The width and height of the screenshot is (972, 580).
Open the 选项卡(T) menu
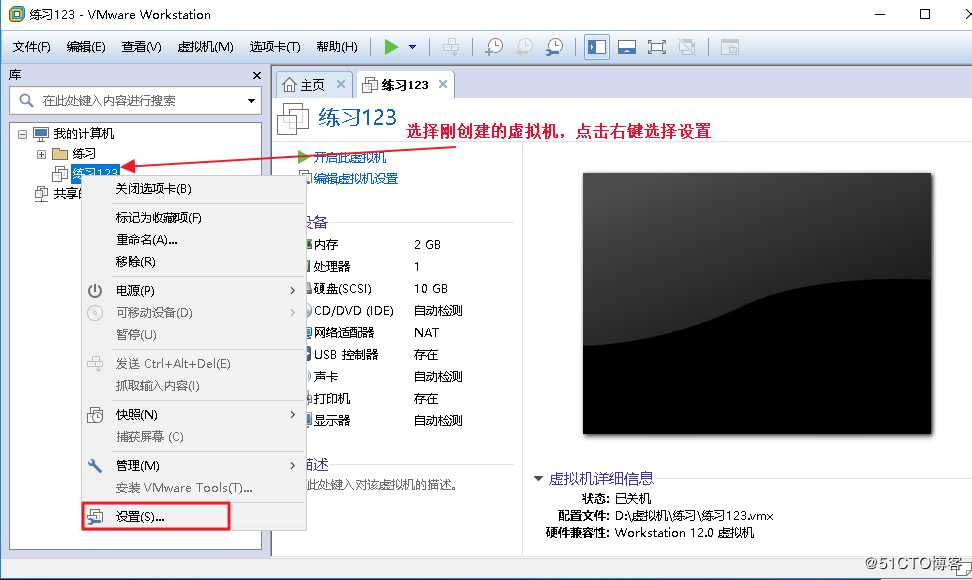pos(275,47)
